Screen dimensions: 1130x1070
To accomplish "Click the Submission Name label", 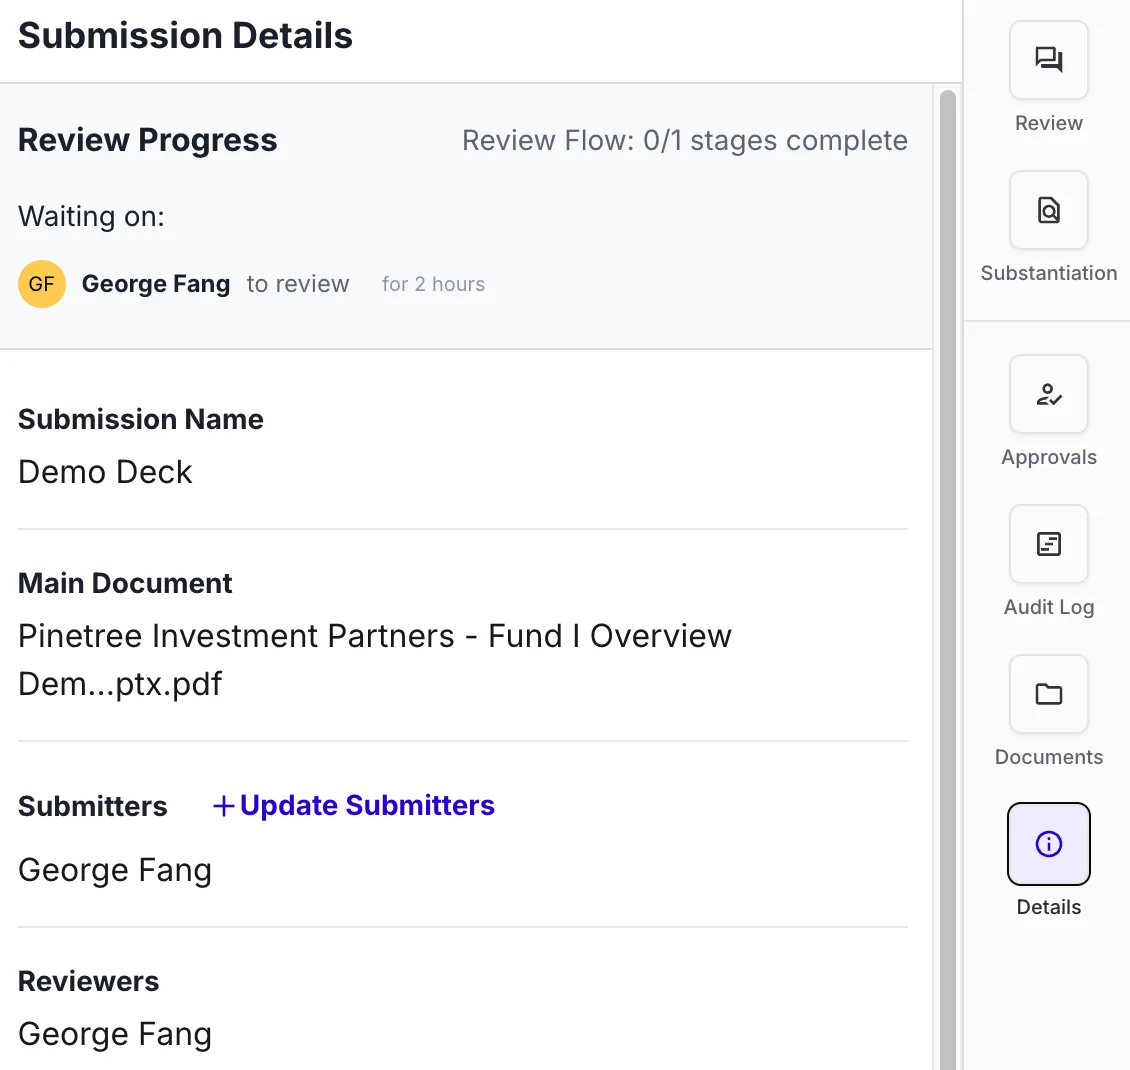I will (141, 419).
